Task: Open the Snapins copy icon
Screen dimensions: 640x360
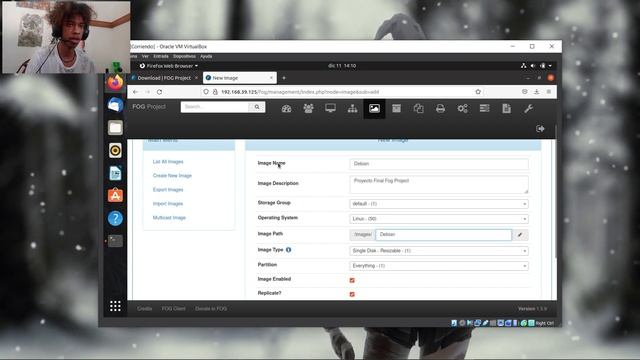Action: pyautogui.click(x=418, y=109)
